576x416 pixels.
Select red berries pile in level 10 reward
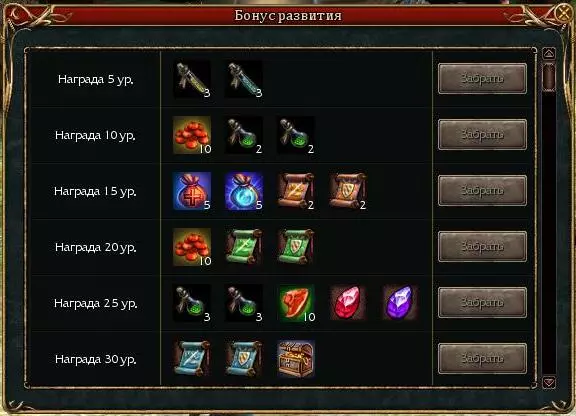(192, 135)
